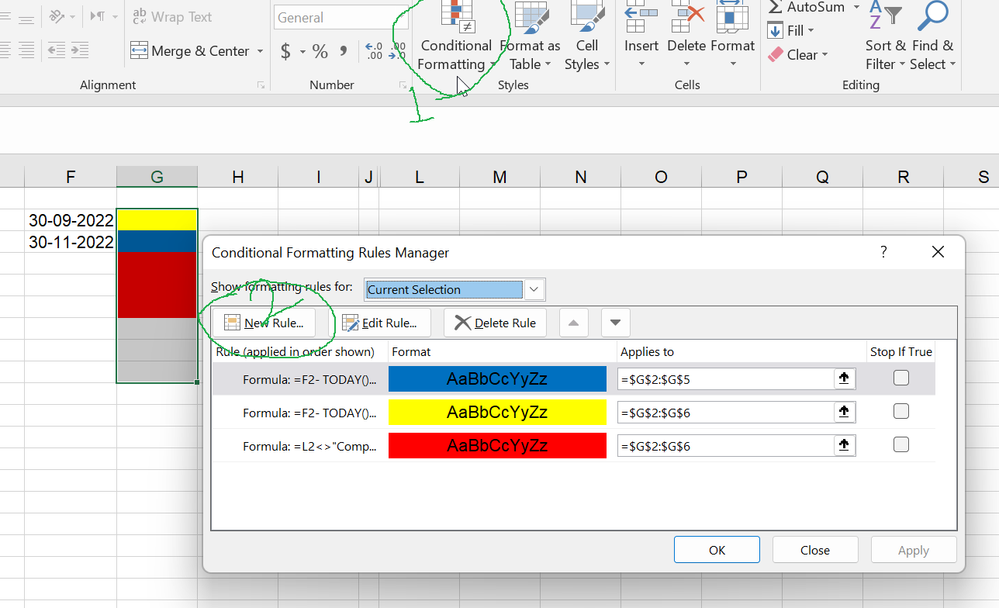Screen dimensions: 999x608
Task: Open Conditional Formatting menu
Action: pos(456,37)
